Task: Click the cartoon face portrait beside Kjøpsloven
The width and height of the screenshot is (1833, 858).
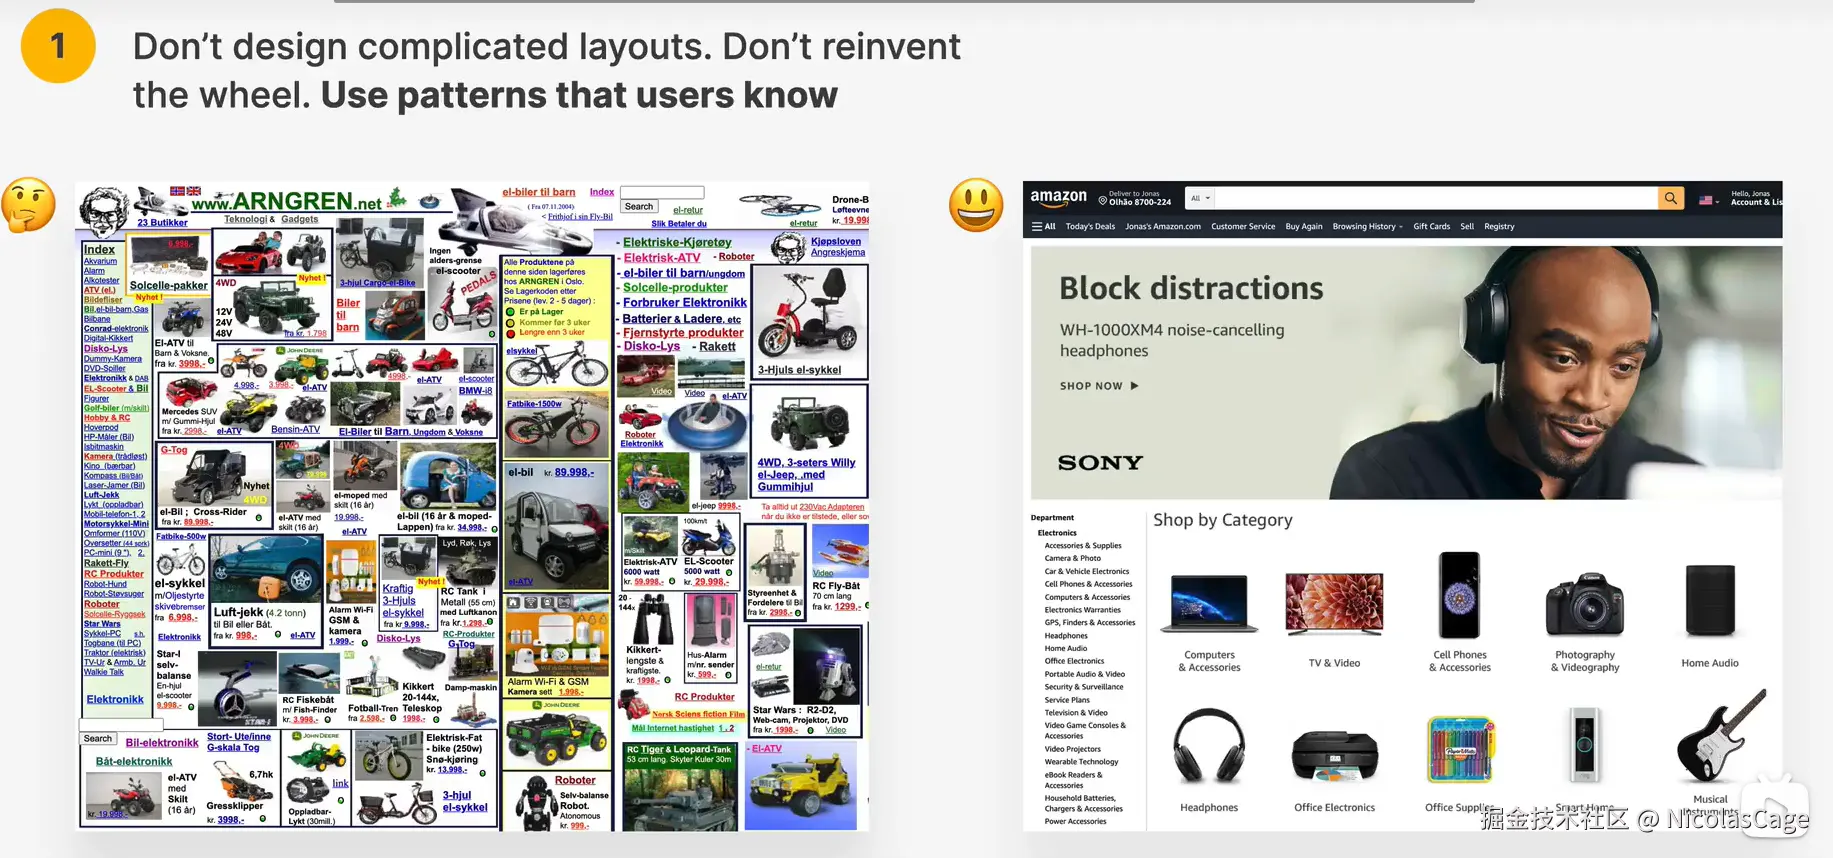Action: tap(787, 247)
